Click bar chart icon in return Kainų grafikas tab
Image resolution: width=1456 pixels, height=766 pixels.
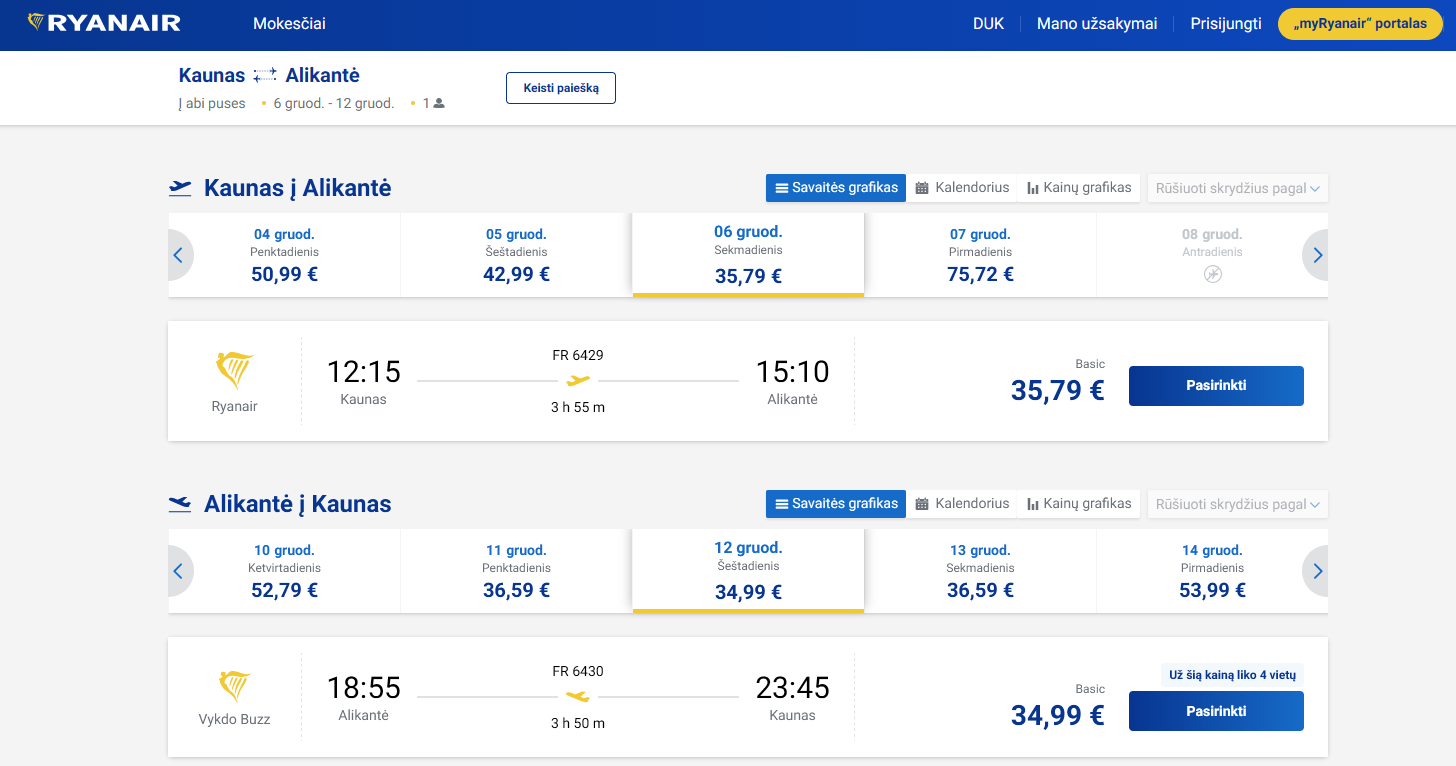click(x=1032, y=504)
